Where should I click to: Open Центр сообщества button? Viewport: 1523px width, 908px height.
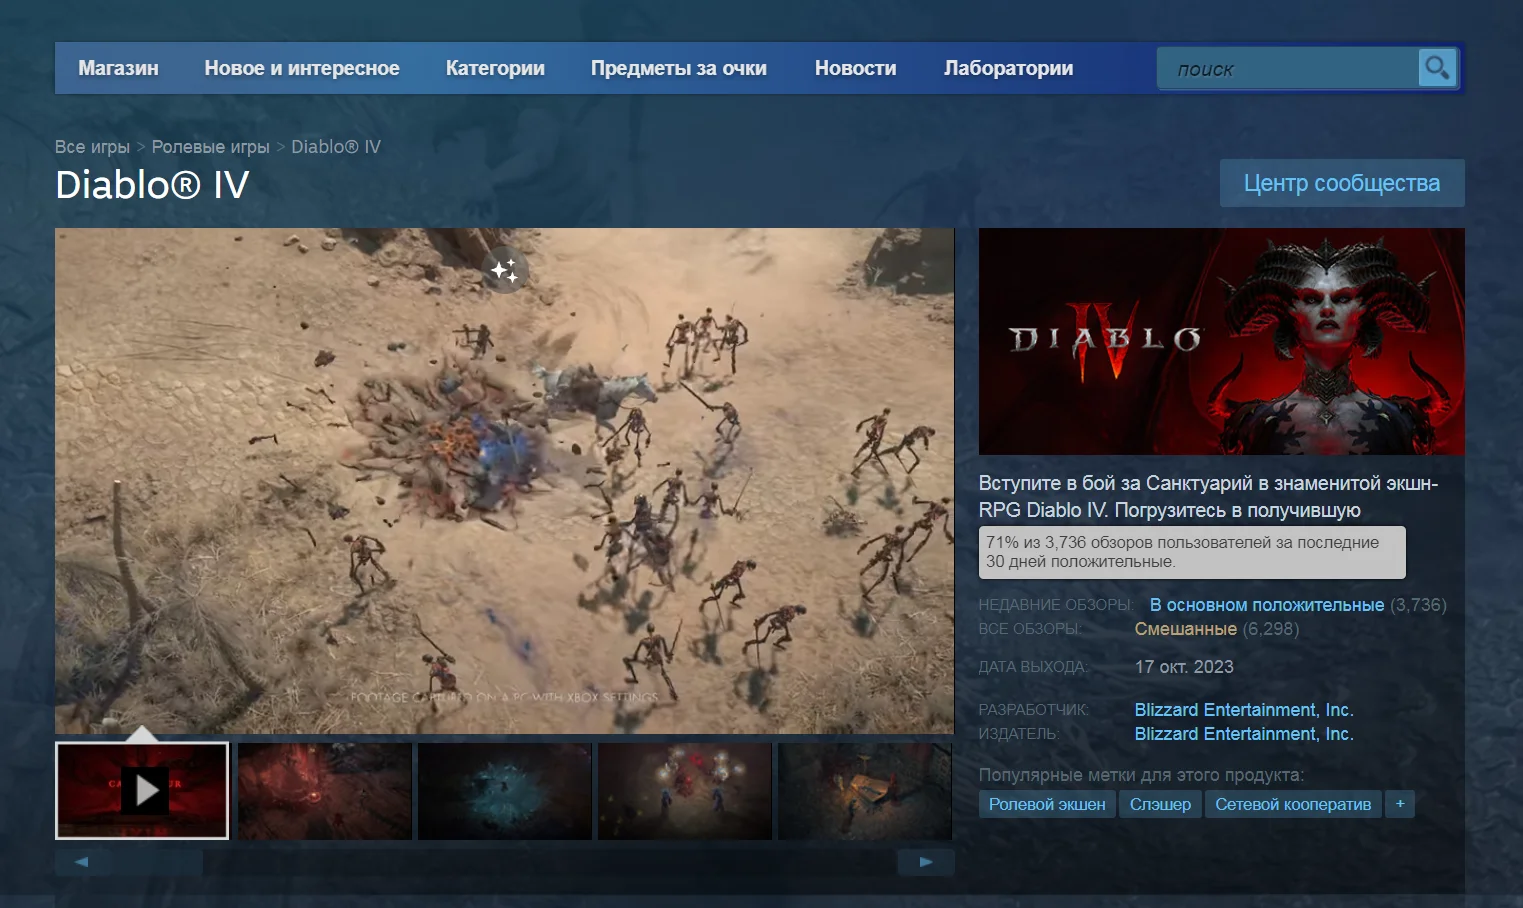[1342, 183]
